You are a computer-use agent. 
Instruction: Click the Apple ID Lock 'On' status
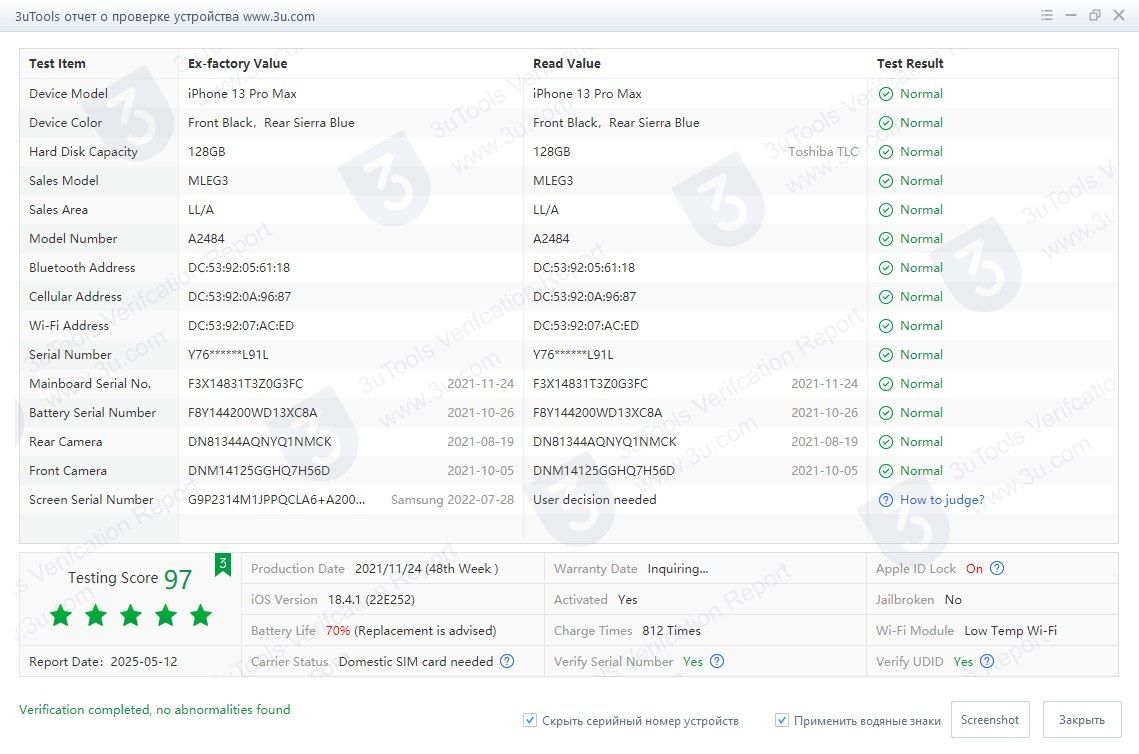[974, 569]
